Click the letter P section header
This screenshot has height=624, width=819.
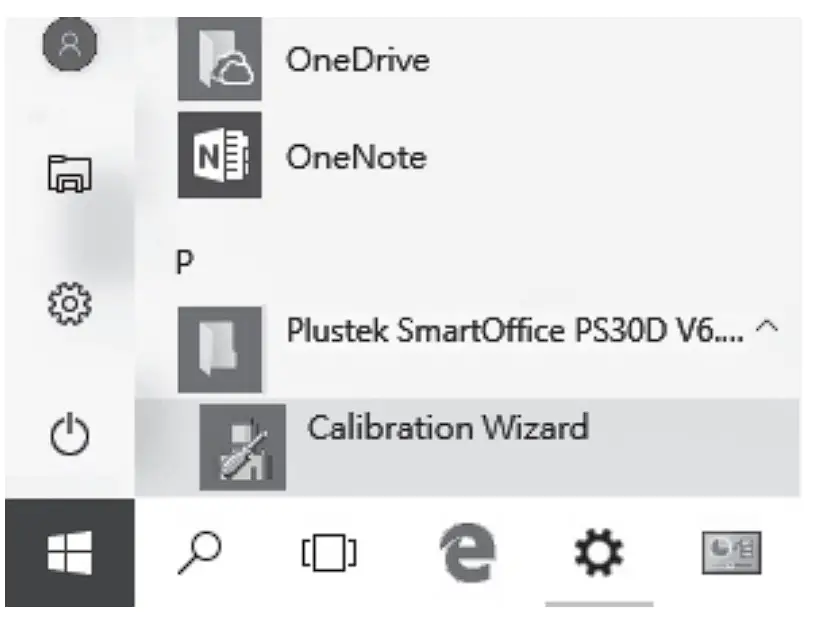tap(183, 261)
